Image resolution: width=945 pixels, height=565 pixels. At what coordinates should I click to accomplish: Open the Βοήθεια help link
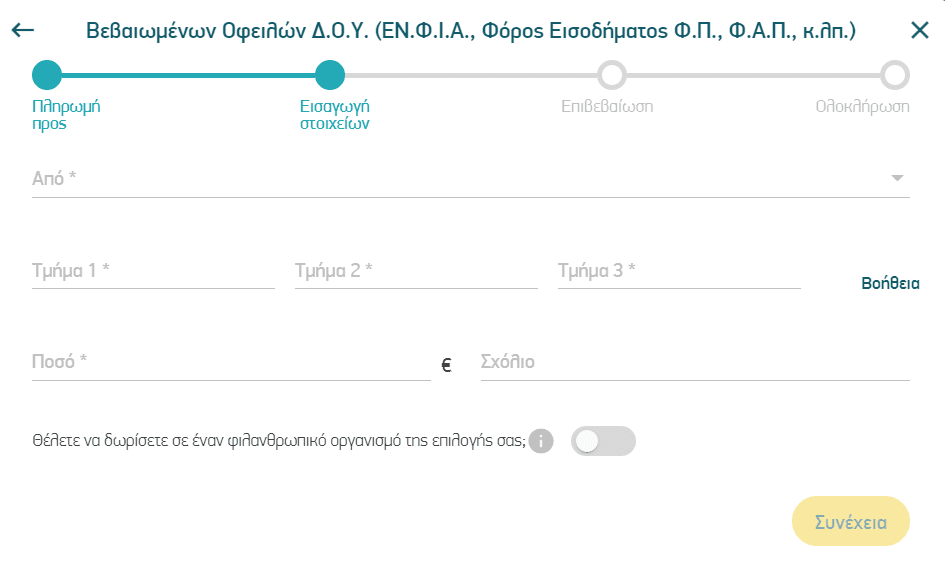point(890,283)
